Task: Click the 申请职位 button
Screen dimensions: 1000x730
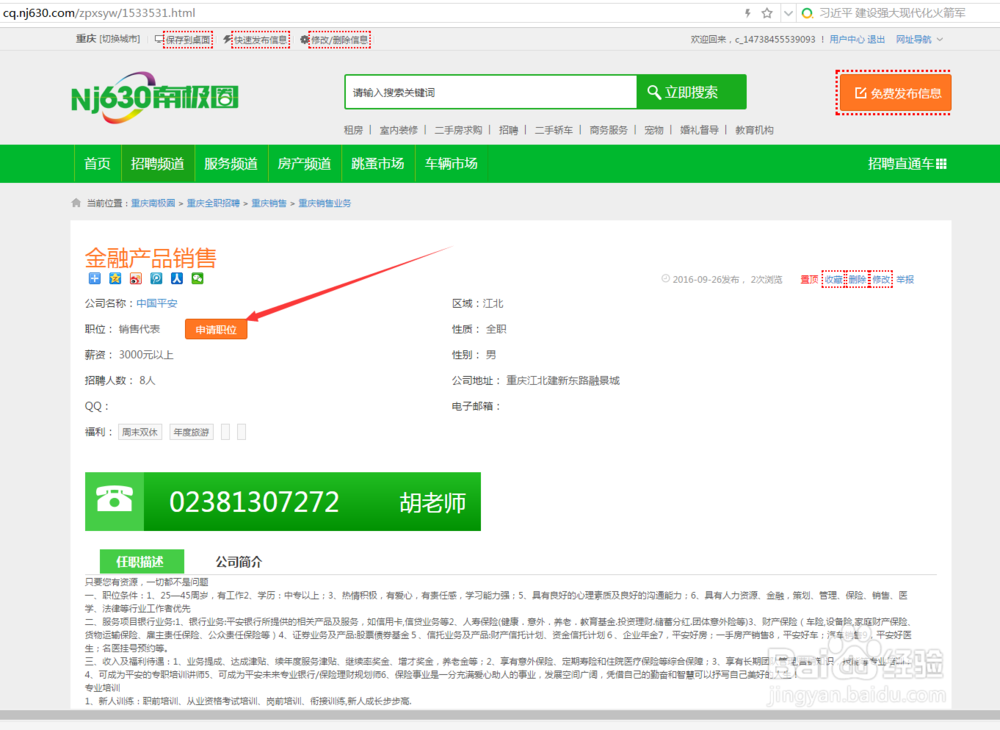Action: pos(216,328)
